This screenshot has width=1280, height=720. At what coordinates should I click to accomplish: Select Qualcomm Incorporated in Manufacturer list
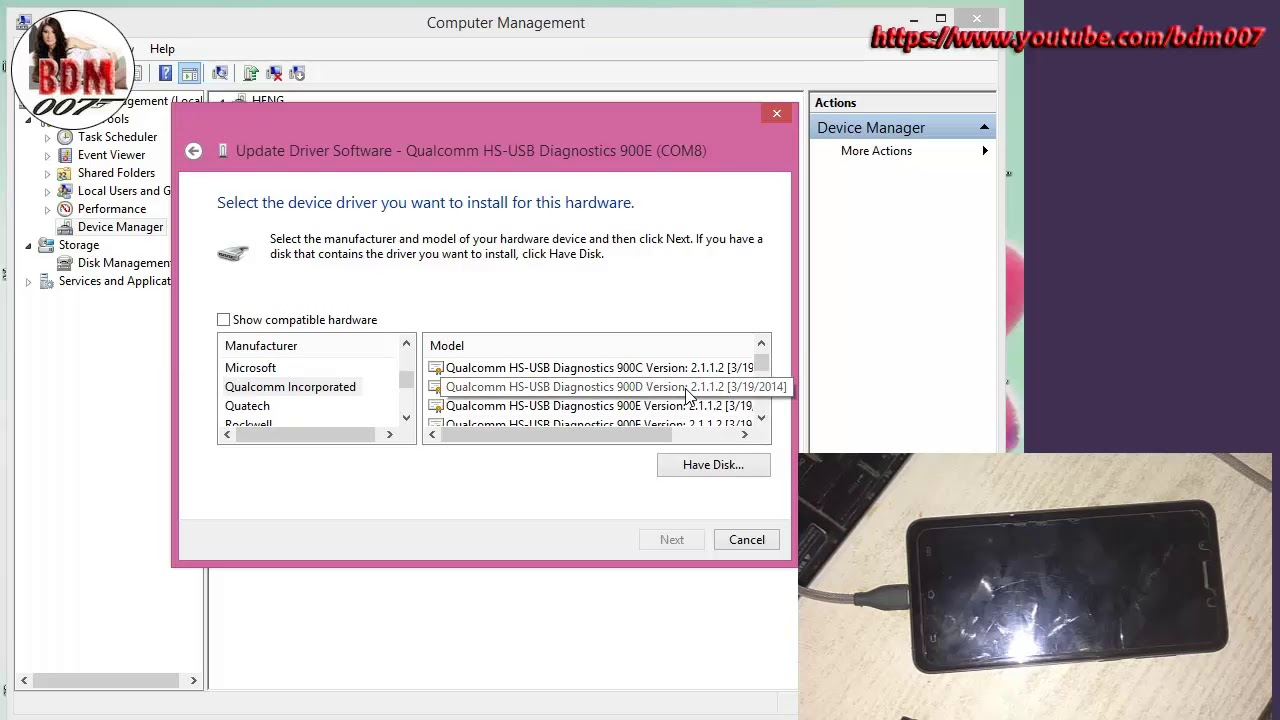click(290, 387)
